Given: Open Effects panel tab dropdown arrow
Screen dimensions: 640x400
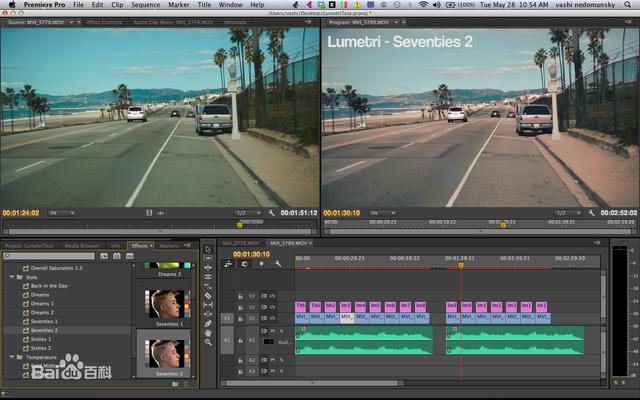Looking at the screenshot, I should [x=151, y=246].
